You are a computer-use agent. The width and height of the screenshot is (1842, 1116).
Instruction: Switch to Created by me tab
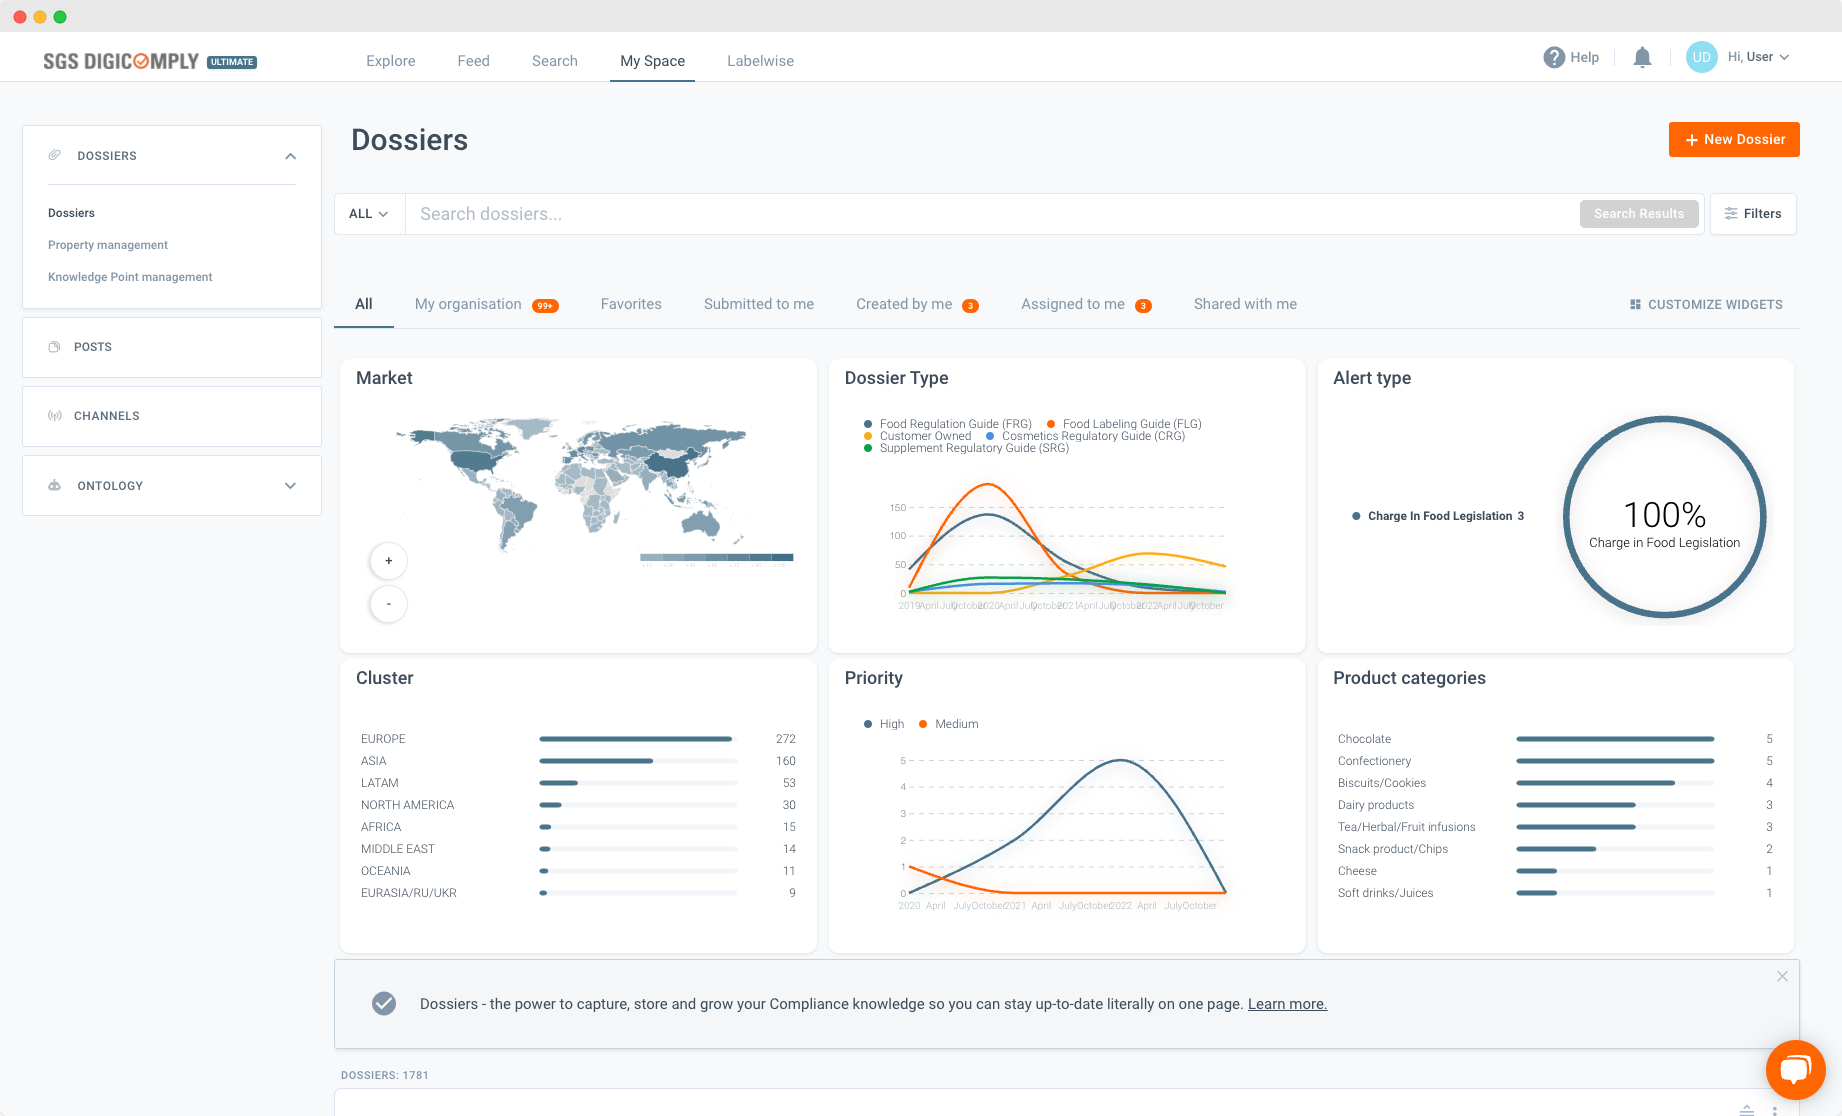coord(917,304)
